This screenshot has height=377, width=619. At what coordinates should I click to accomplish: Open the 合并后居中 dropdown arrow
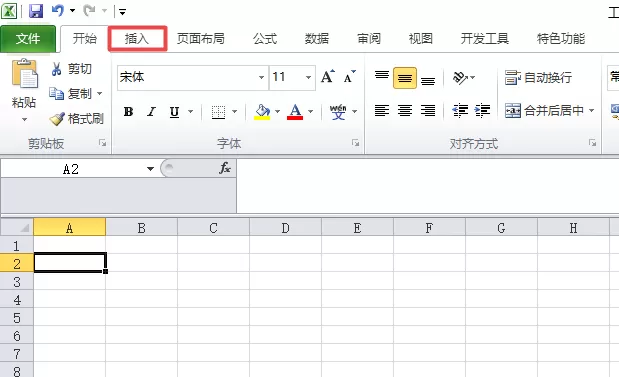tap(591, 111)
